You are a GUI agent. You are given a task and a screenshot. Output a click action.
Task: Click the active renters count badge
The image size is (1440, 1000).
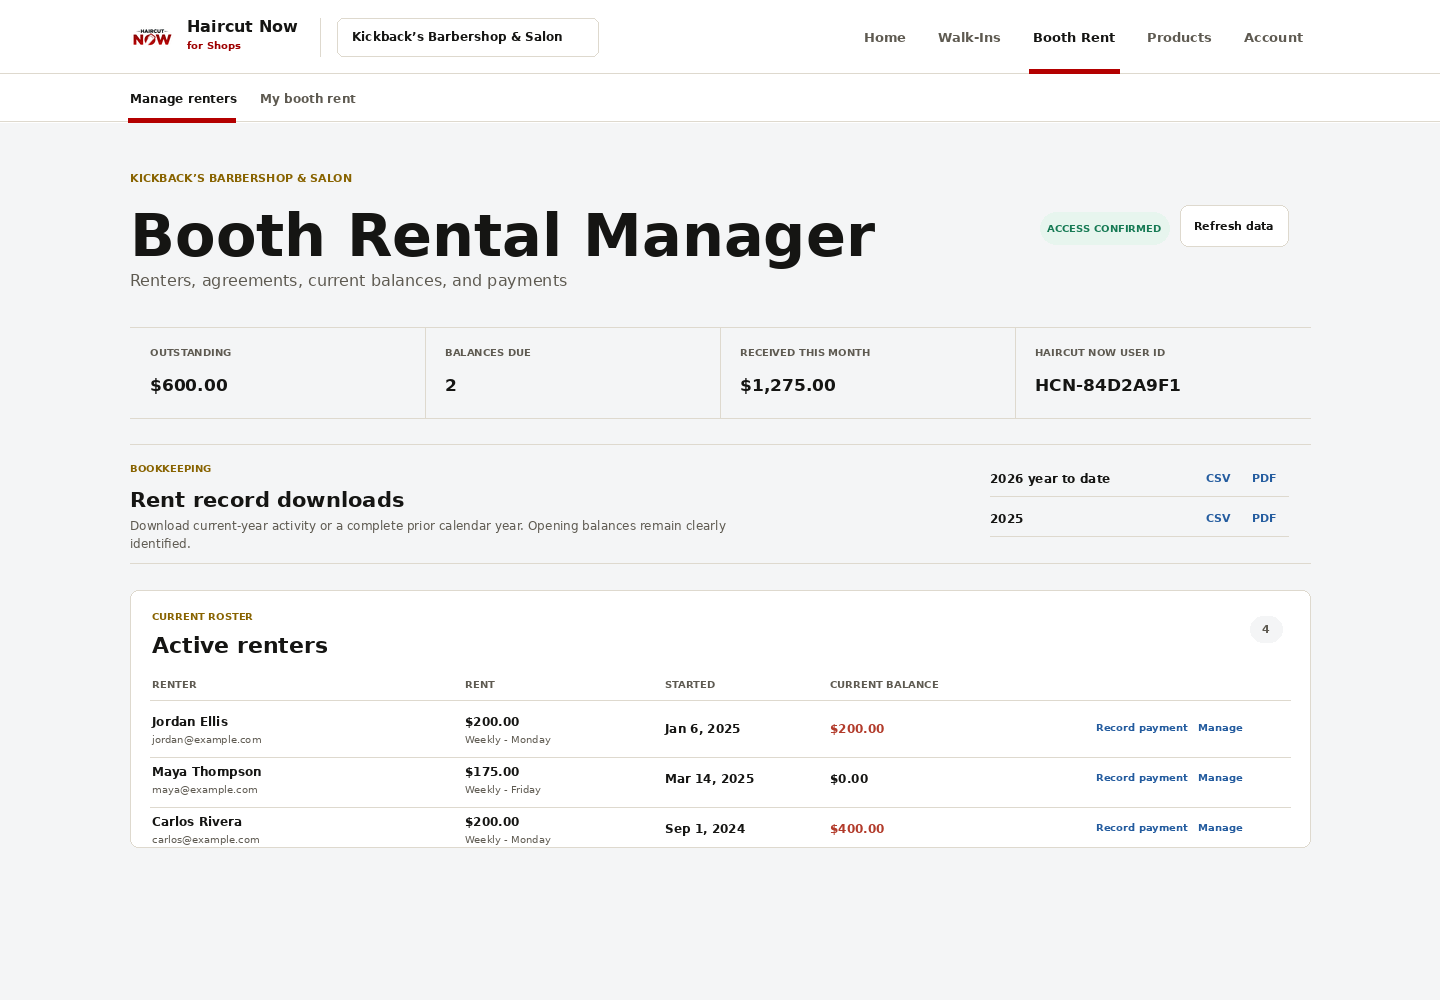click(1266, 629)
